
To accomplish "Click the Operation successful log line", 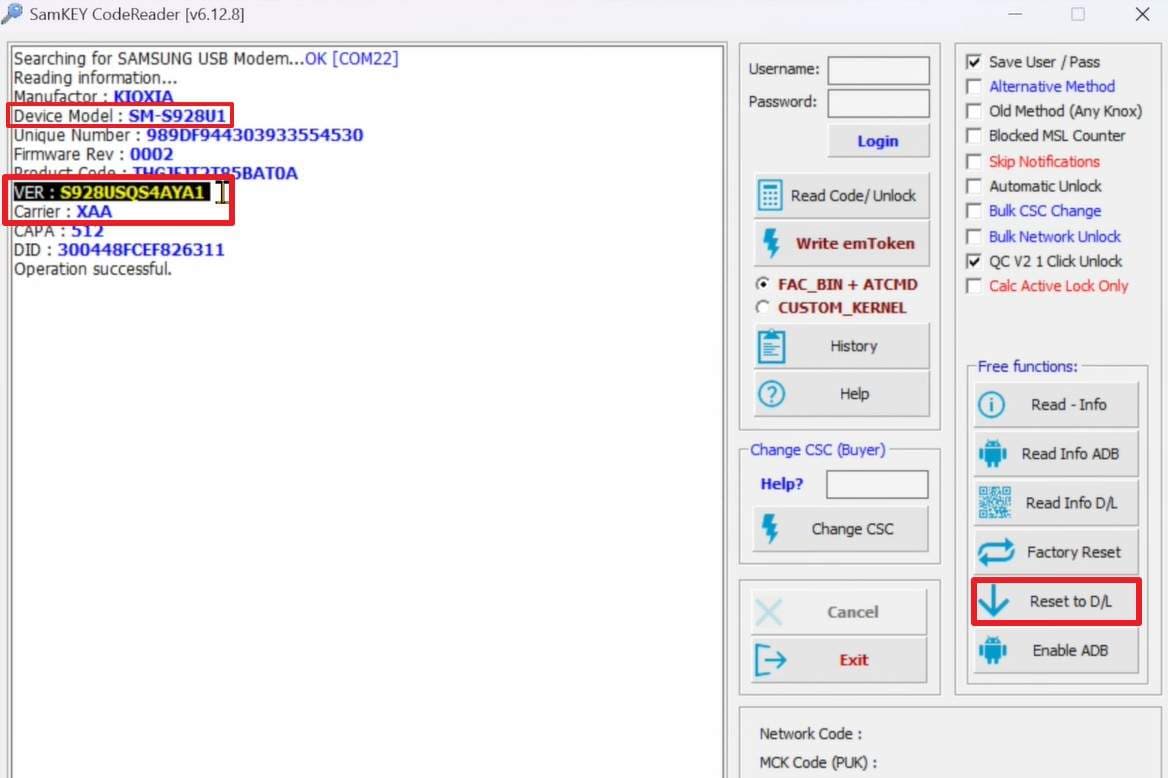I will (92, 269).
